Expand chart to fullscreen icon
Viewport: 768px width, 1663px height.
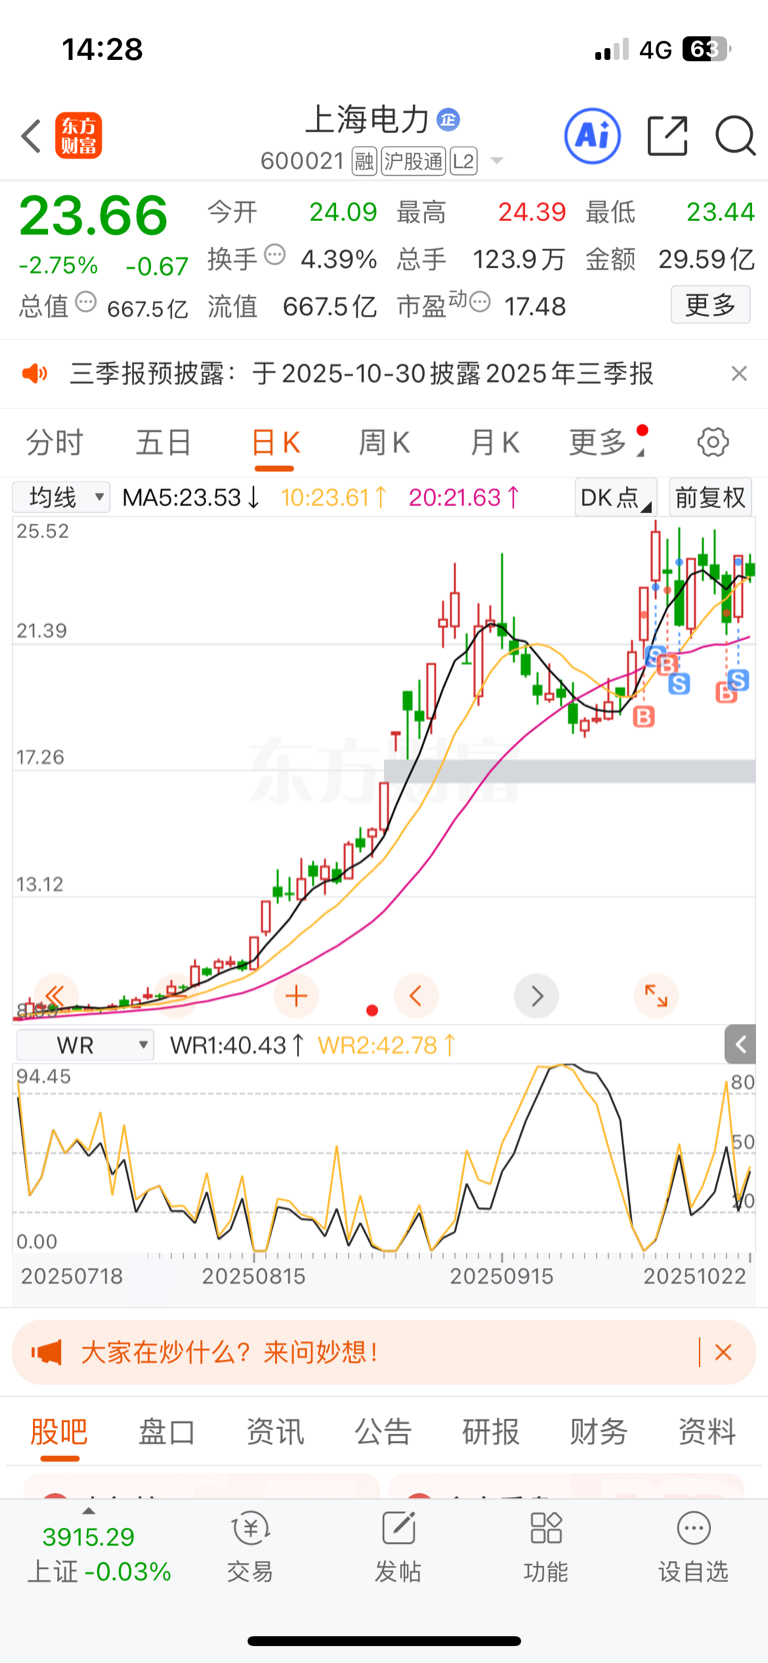(656, 995)
